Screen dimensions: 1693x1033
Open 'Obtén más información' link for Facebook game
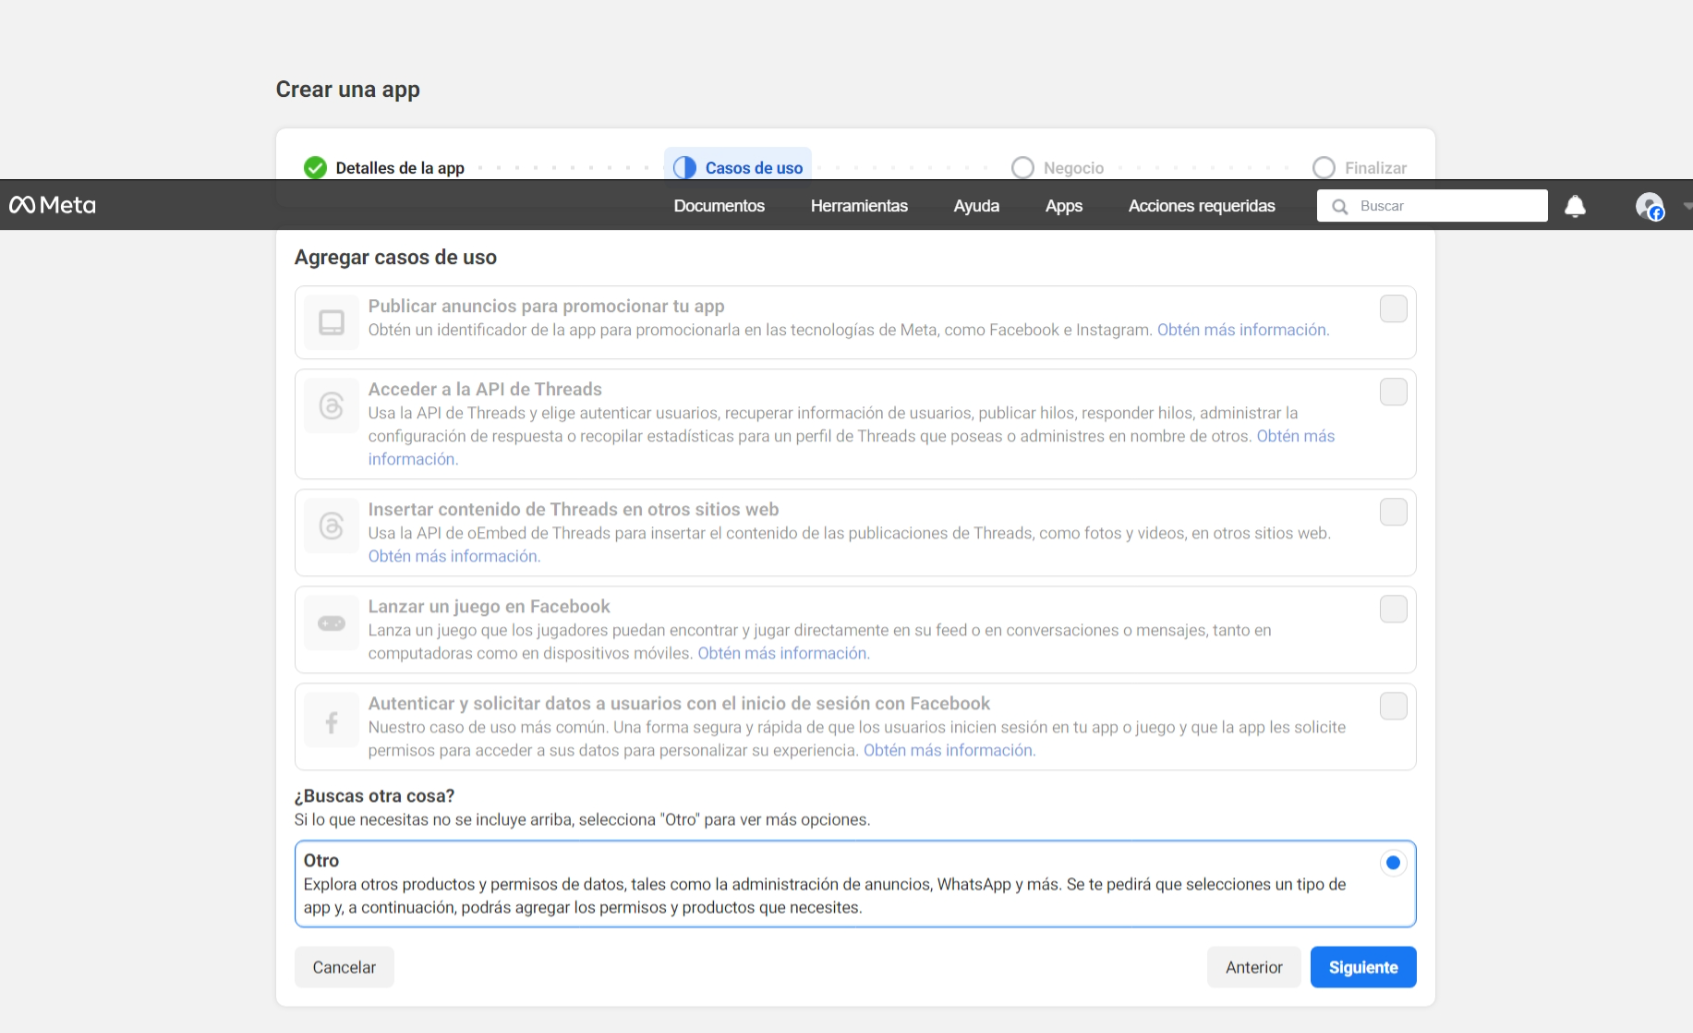pyautogui.click(x=783, y=653)
